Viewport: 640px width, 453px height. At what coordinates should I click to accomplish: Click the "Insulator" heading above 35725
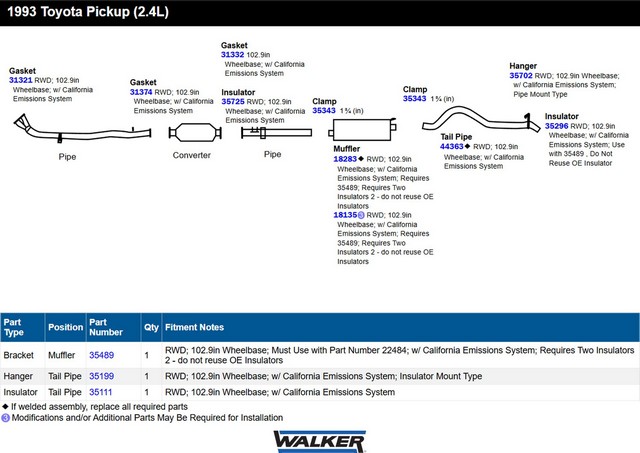(238, 92)
